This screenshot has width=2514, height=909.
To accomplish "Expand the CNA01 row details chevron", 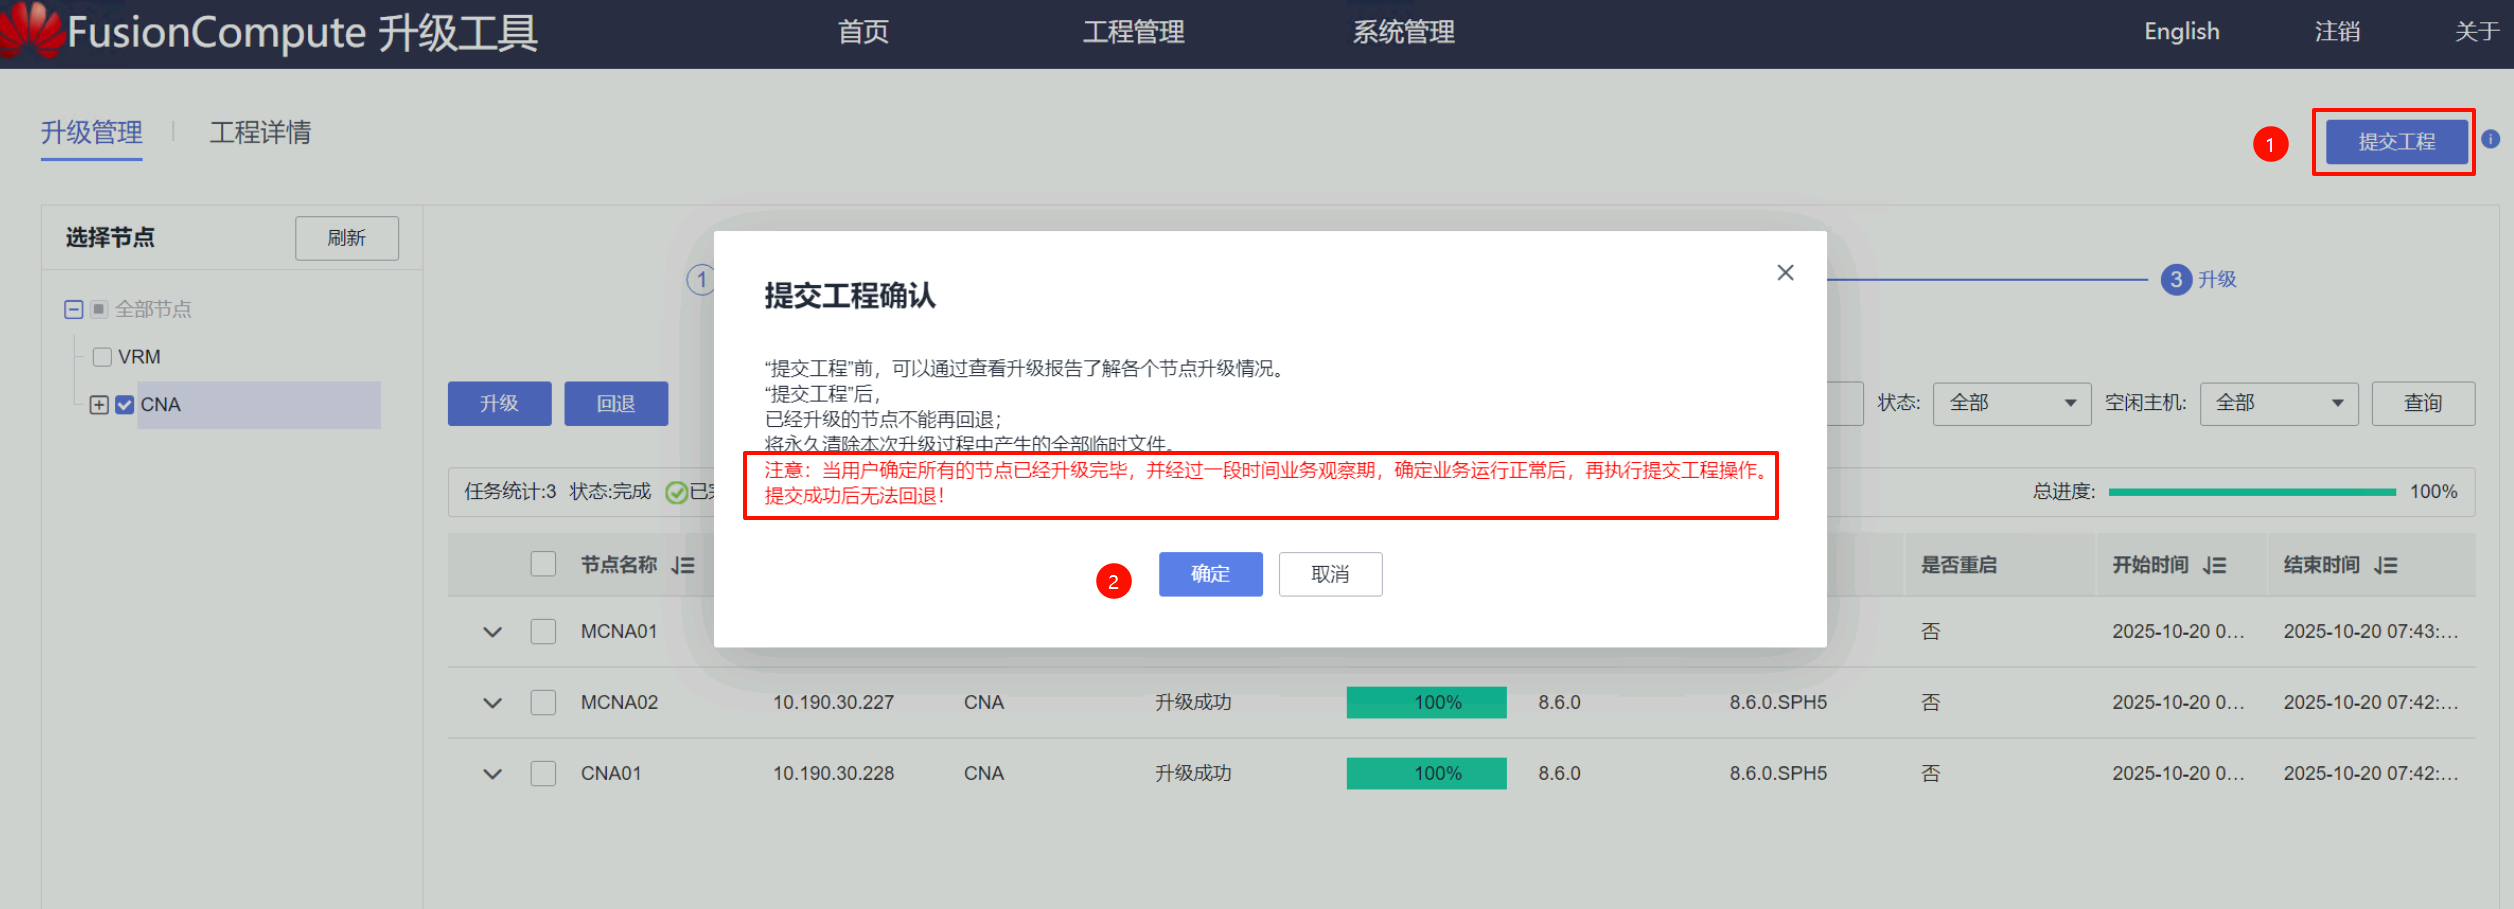I will coord(492,774).
